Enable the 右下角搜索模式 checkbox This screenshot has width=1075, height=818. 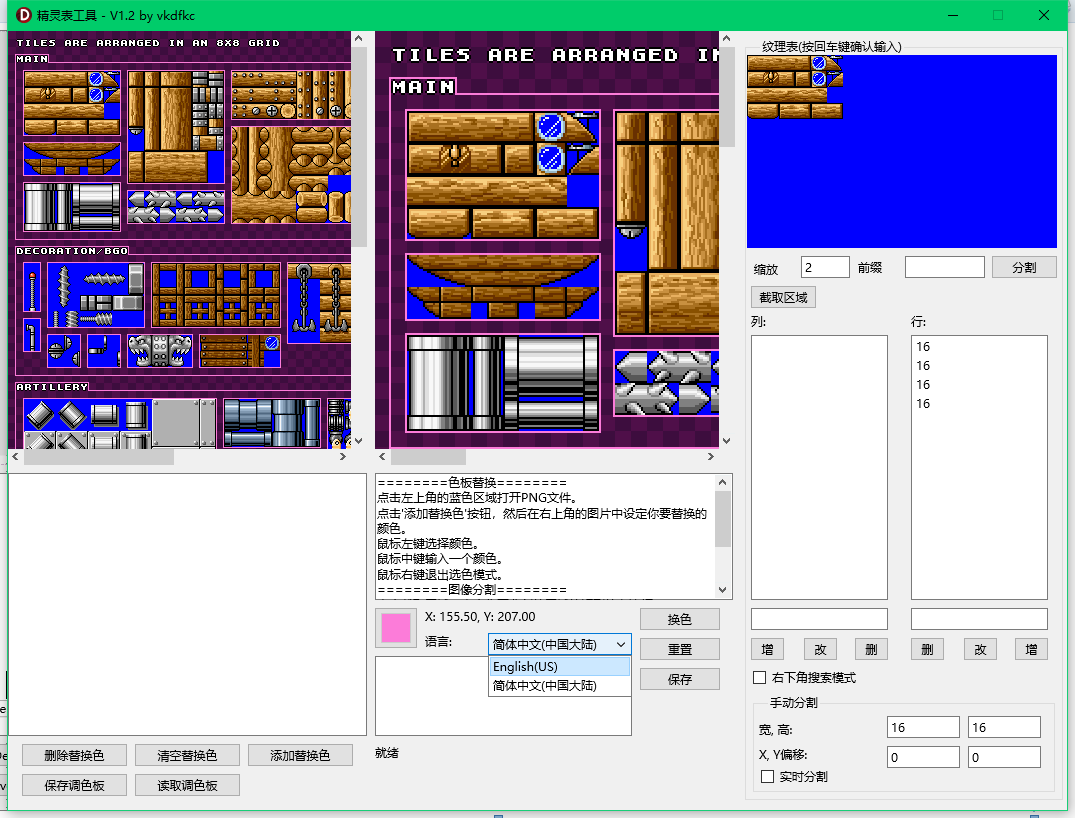[x=760, y=677]
